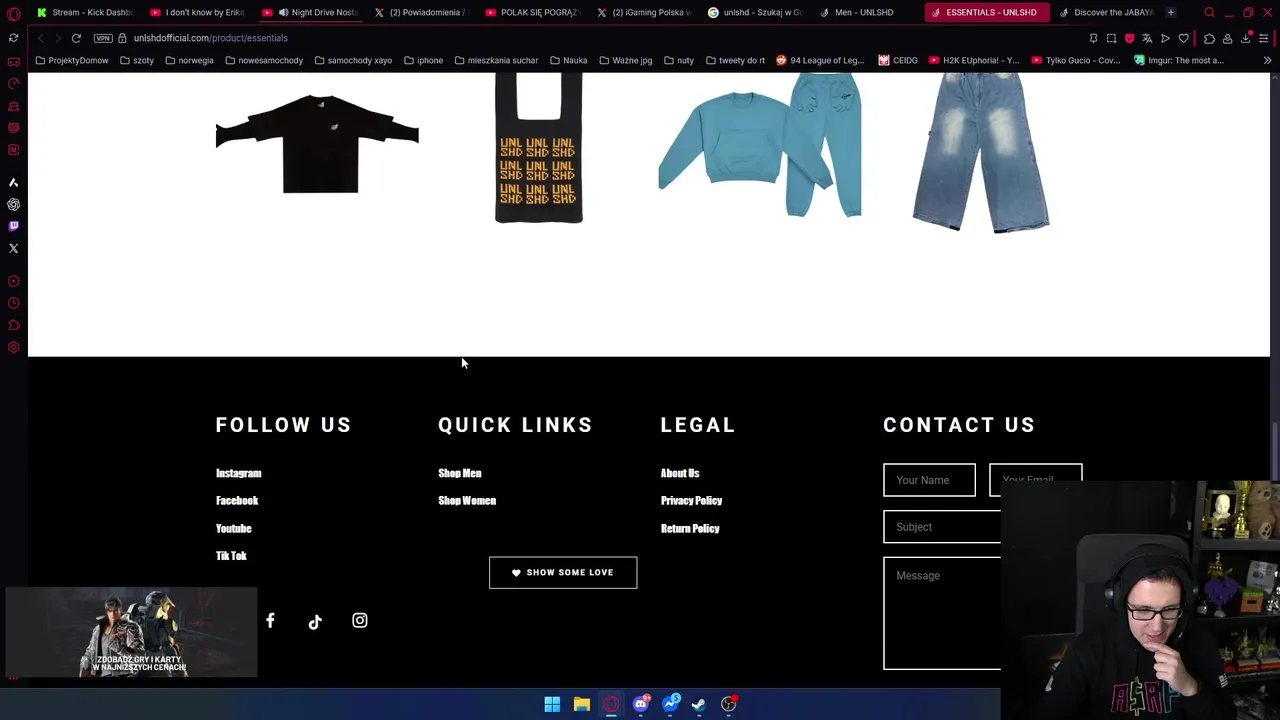1280x720 pixels.
Task: Open the black long sleeve product thumbnail
Action: [x=317, y=143]
